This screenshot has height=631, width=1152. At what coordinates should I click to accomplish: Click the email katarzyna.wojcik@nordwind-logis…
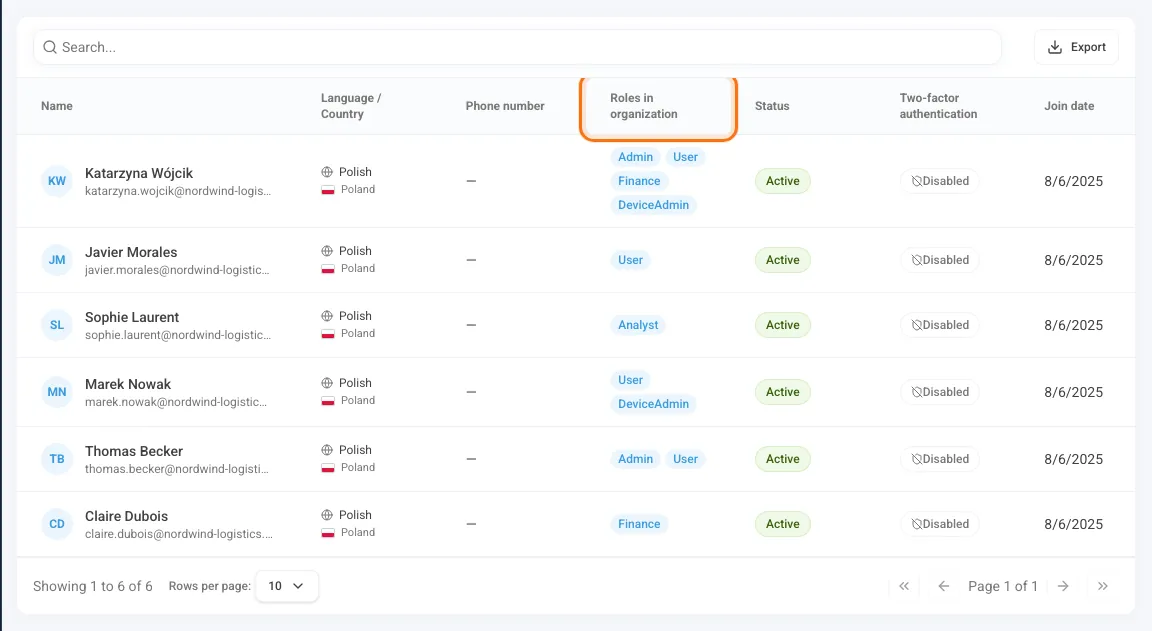[178, 191]
